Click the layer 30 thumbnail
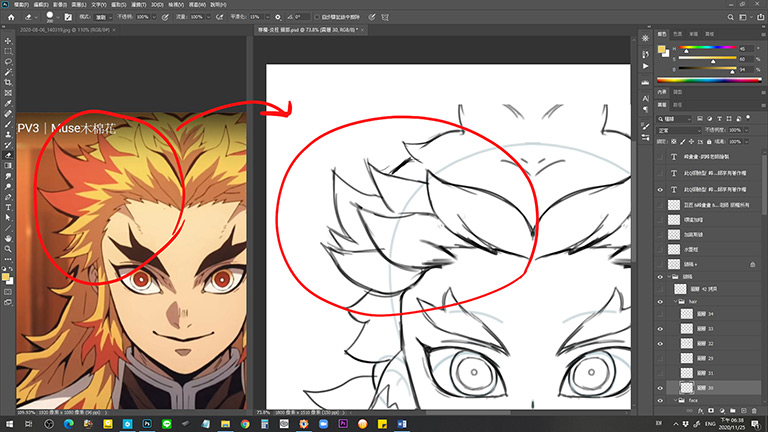Screen dimensions: 768x432 [x=687, y=388]
